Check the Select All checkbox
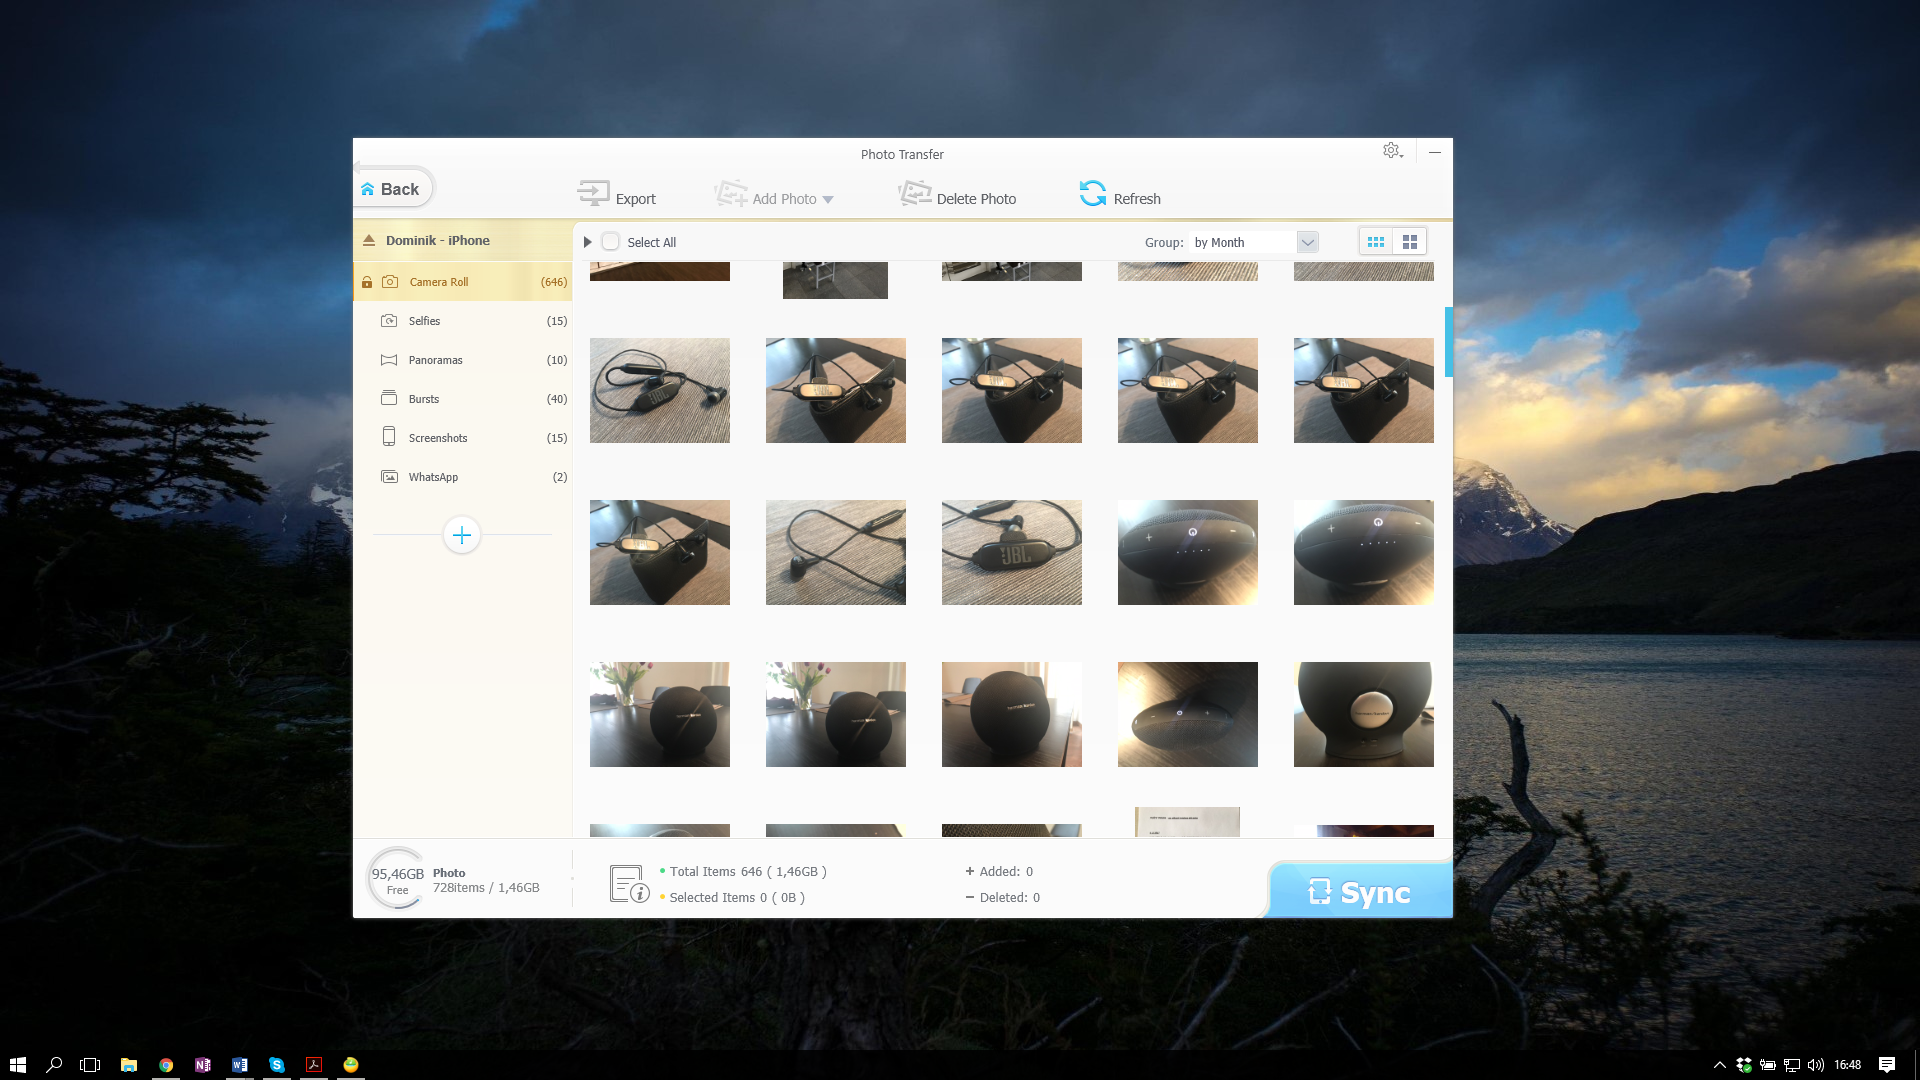This screenshot has width=1920, height=1080. coord(611,242)
